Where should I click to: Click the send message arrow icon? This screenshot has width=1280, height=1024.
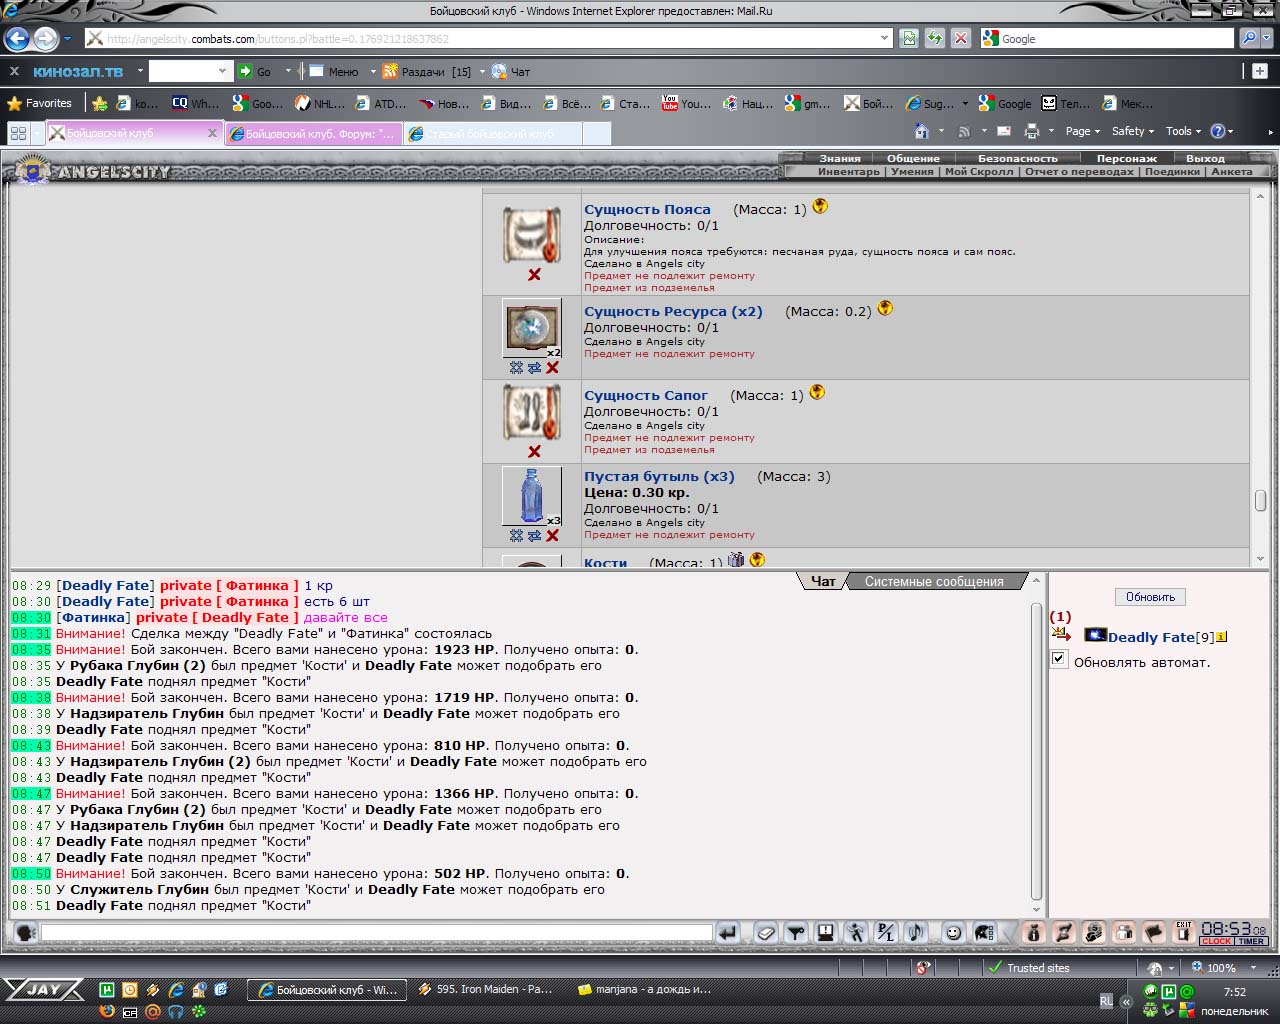(x=728, y=933)
